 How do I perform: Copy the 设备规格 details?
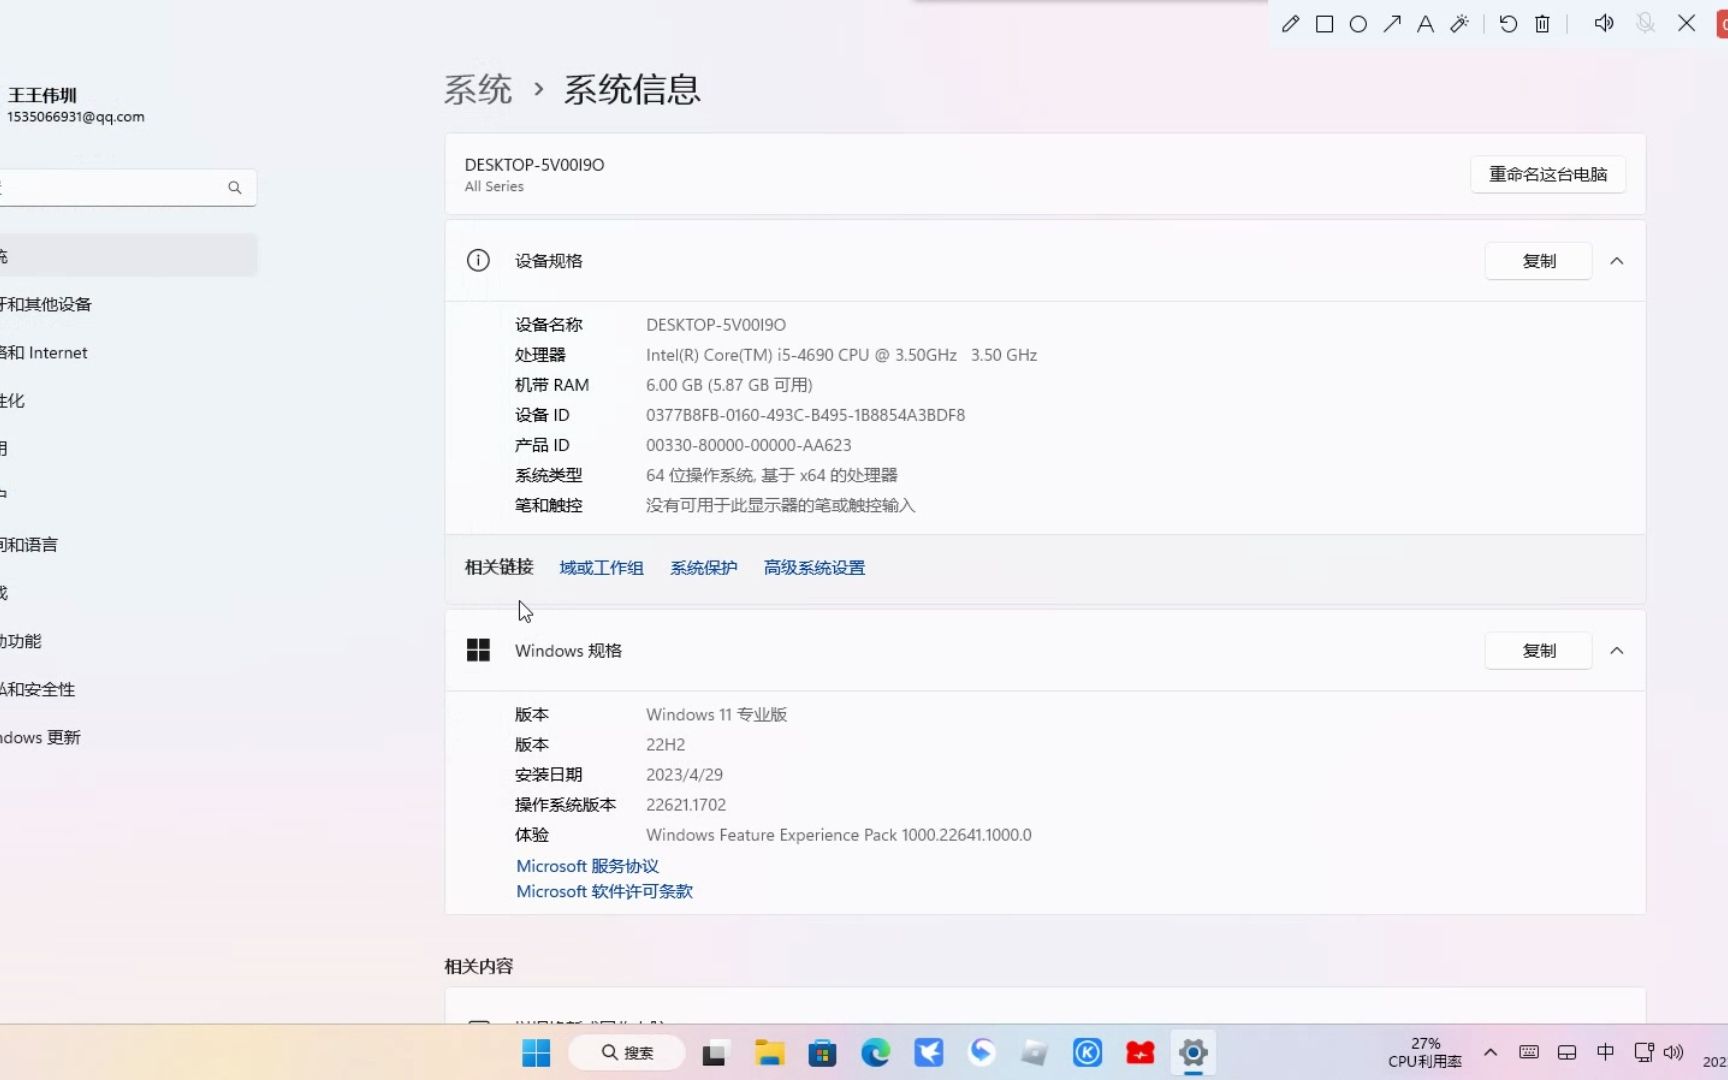tap(1539, 261)
